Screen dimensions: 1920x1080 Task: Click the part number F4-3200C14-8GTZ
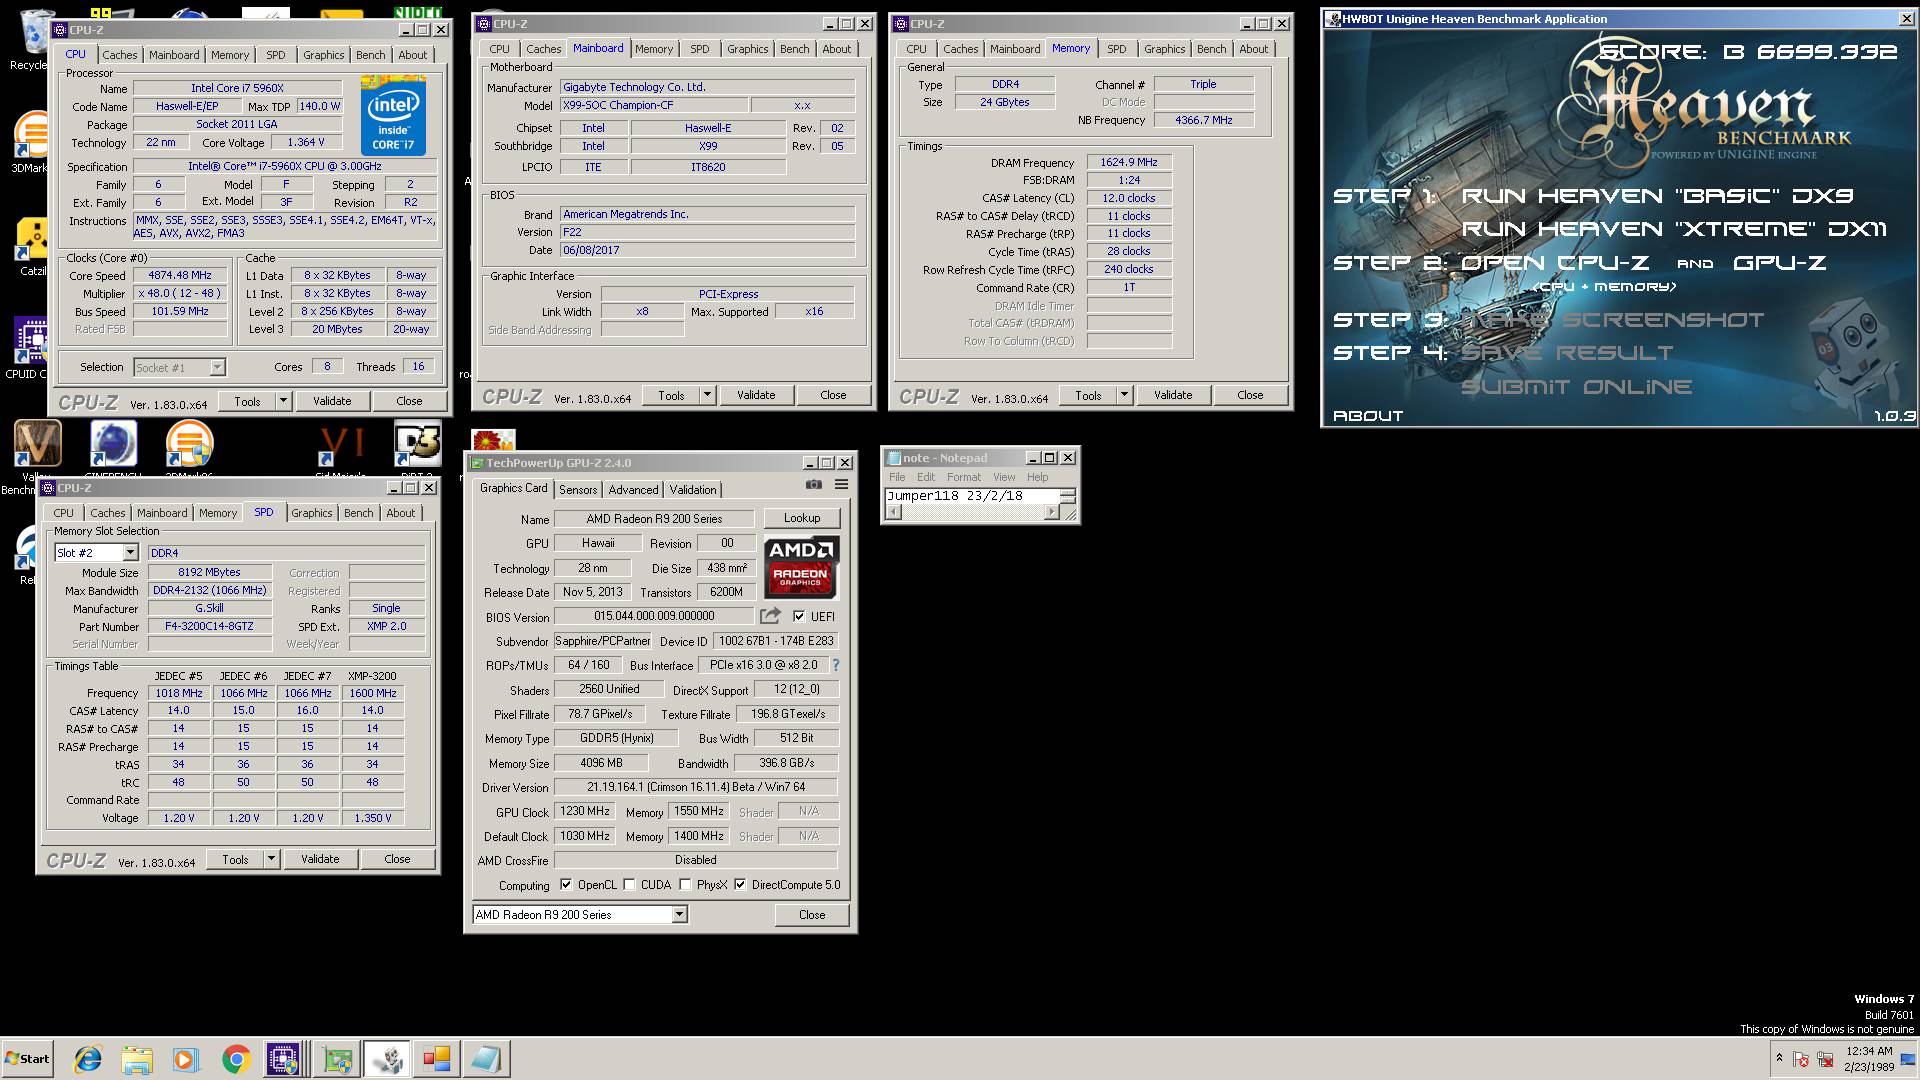pos(209,627)
